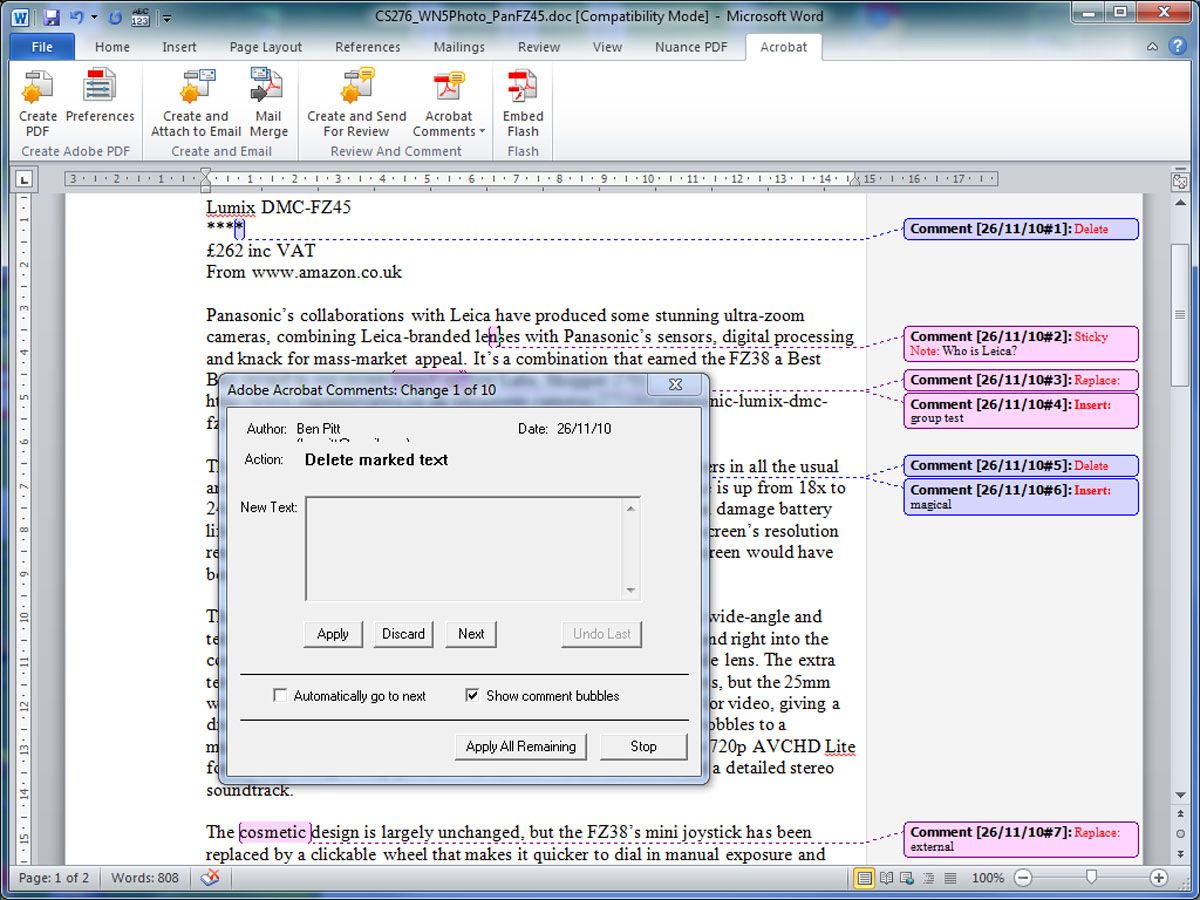
Task: Select comment bubble #1 Delete
Action: [1021, 229]
